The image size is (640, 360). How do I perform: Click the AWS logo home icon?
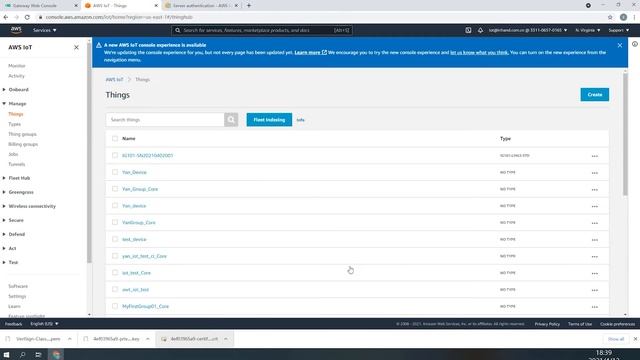tap(16, 30)
